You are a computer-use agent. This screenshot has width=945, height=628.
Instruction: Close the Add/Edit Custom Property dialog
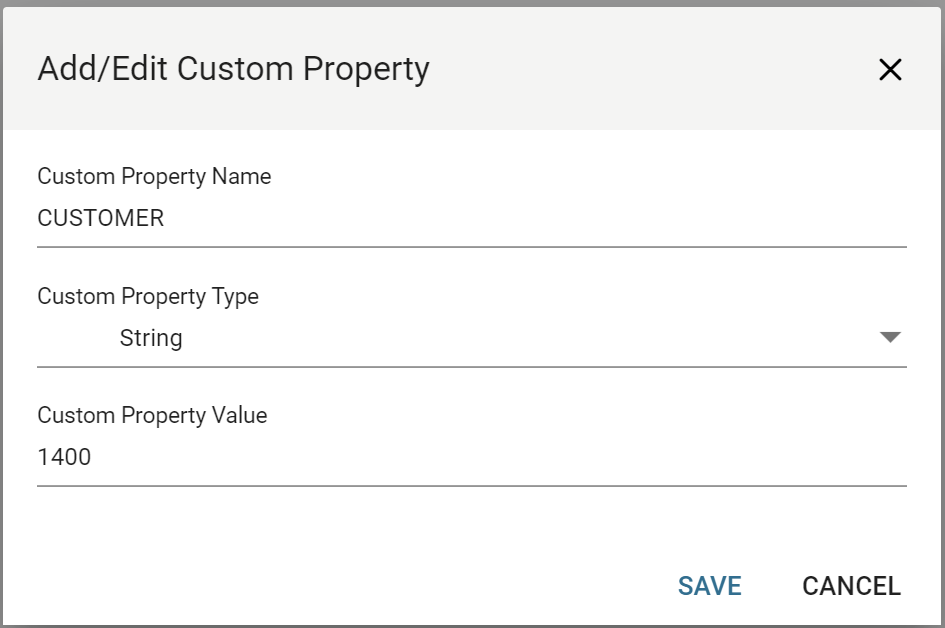point(889,70)
